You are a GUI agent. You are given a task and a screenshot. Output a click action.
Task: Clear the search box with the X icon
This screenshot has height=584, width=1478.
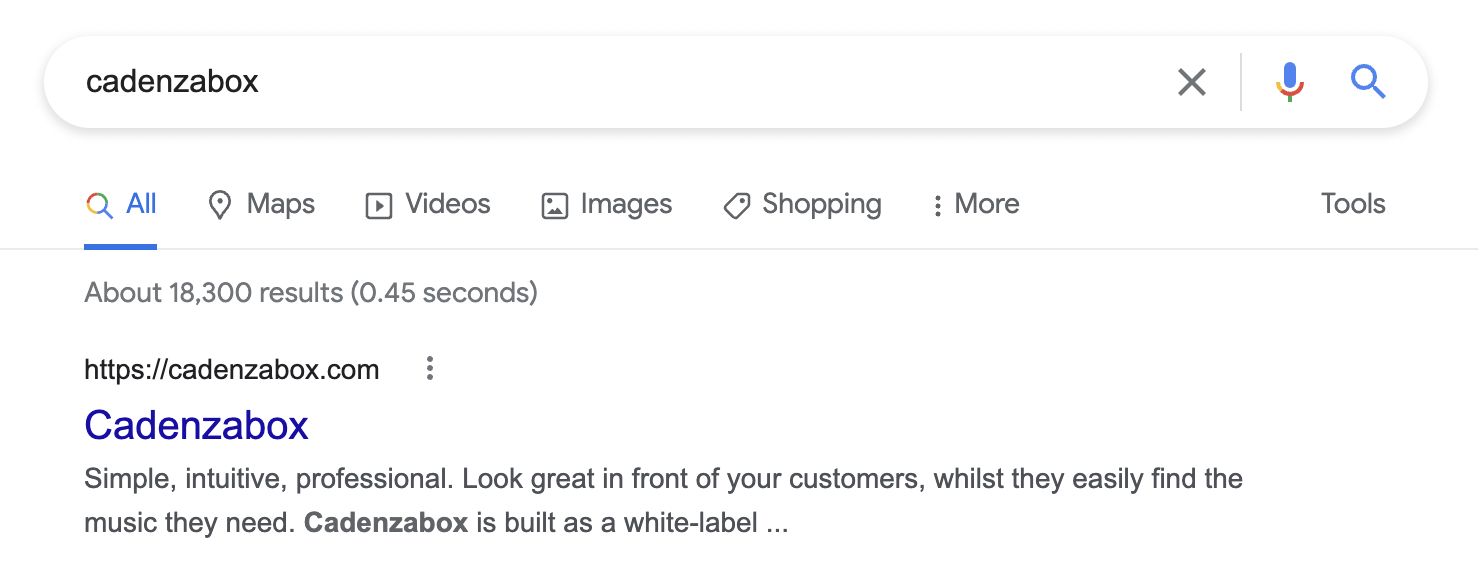[1191, 82]
